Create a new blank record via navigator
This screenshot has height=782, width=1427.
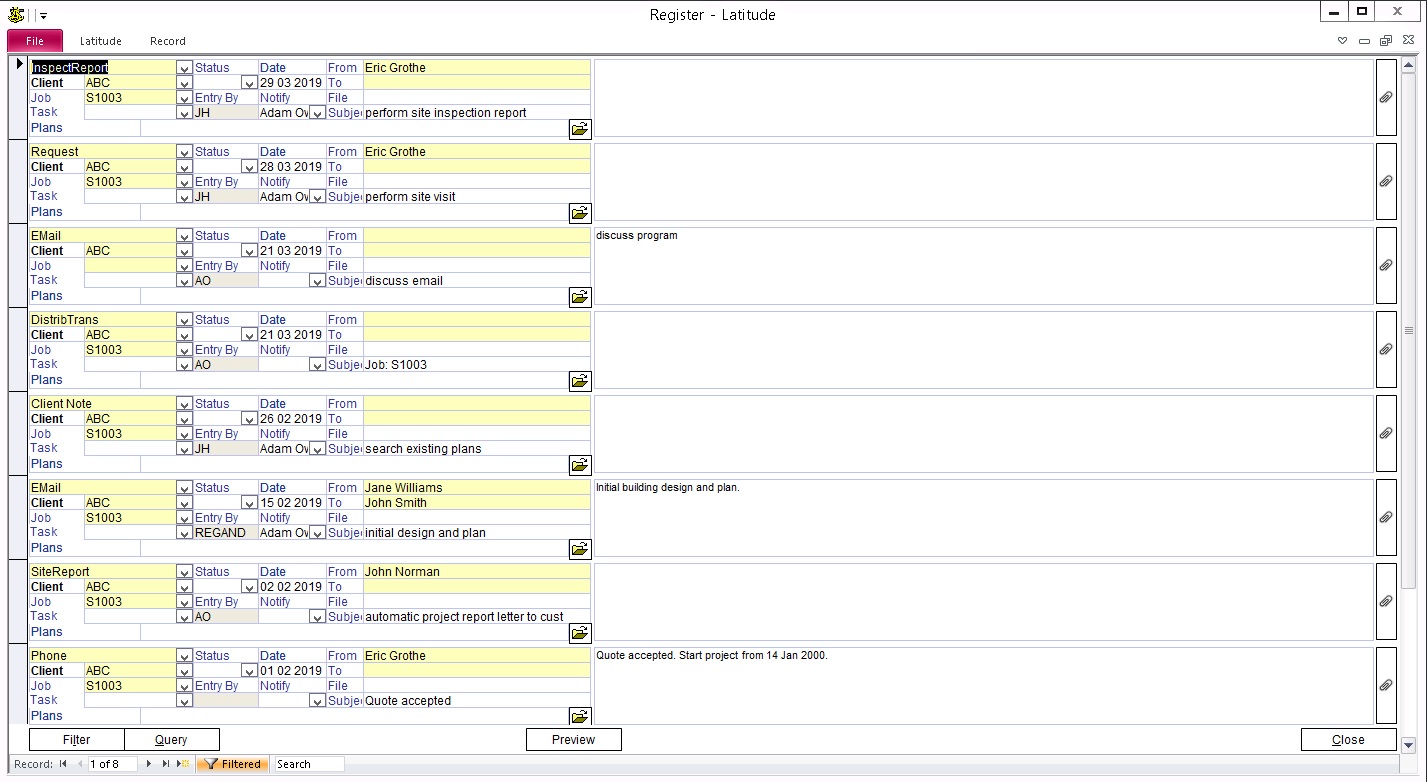183,764
